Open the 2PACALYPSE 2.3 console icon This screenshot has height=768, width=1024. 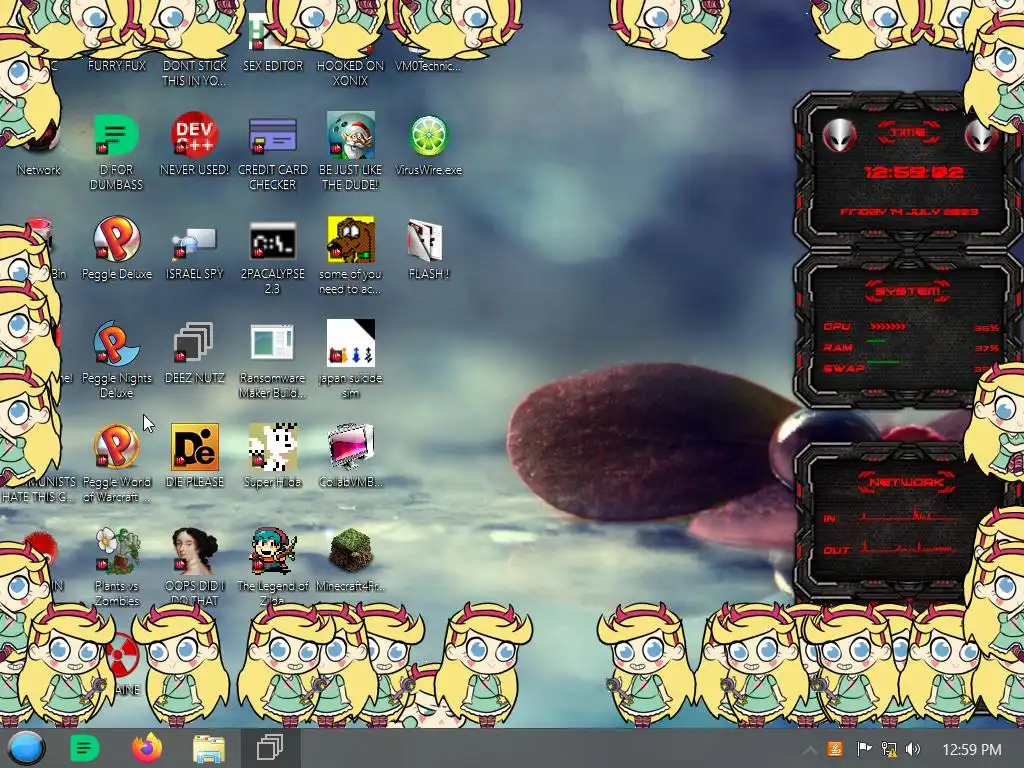tap(272, 241)
